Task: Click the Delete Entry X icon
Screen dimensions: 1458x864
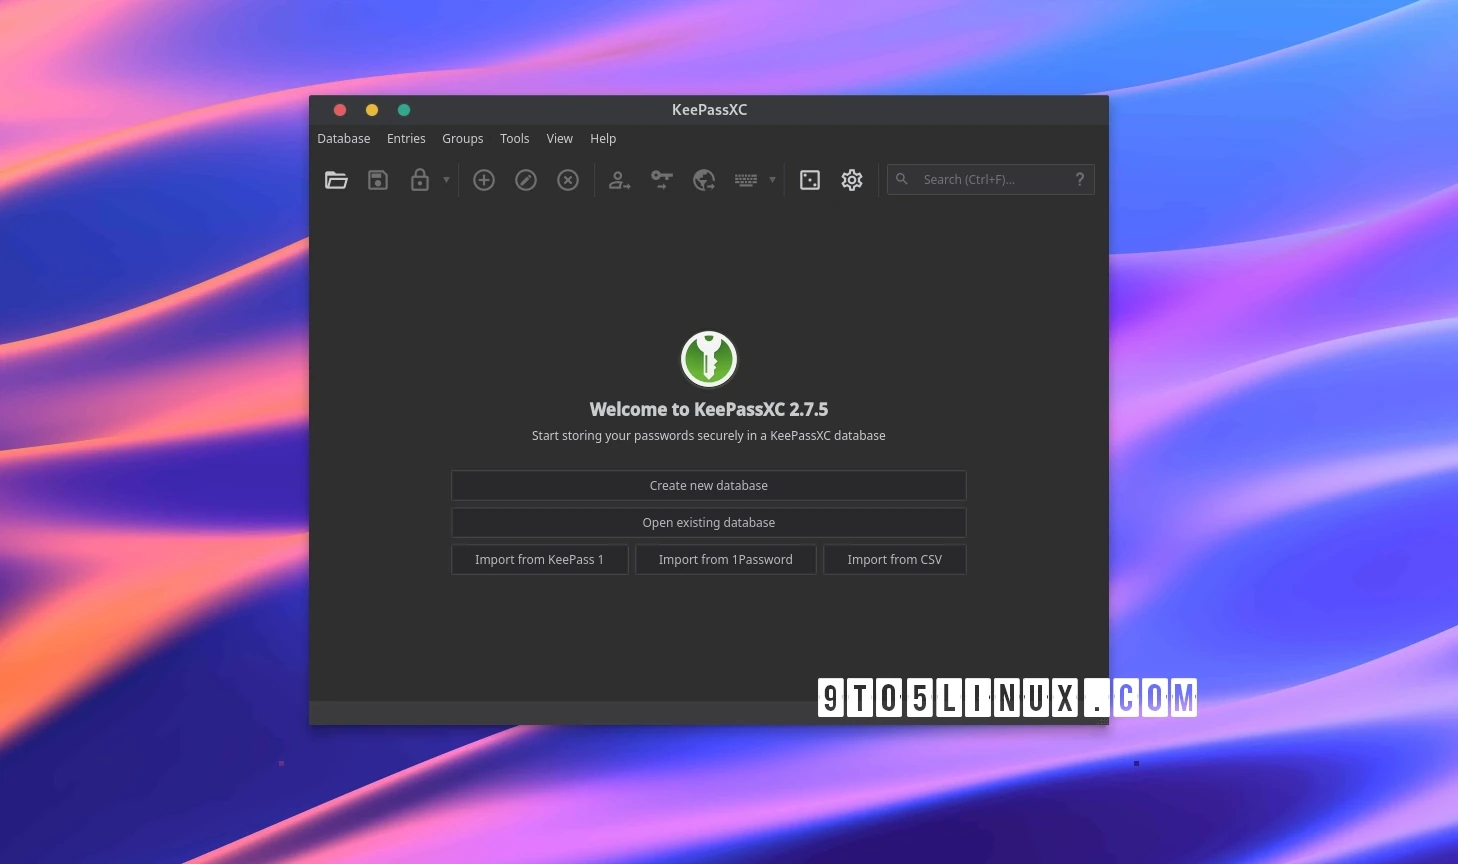Action: pyautogui.click(x=568, y=180)
